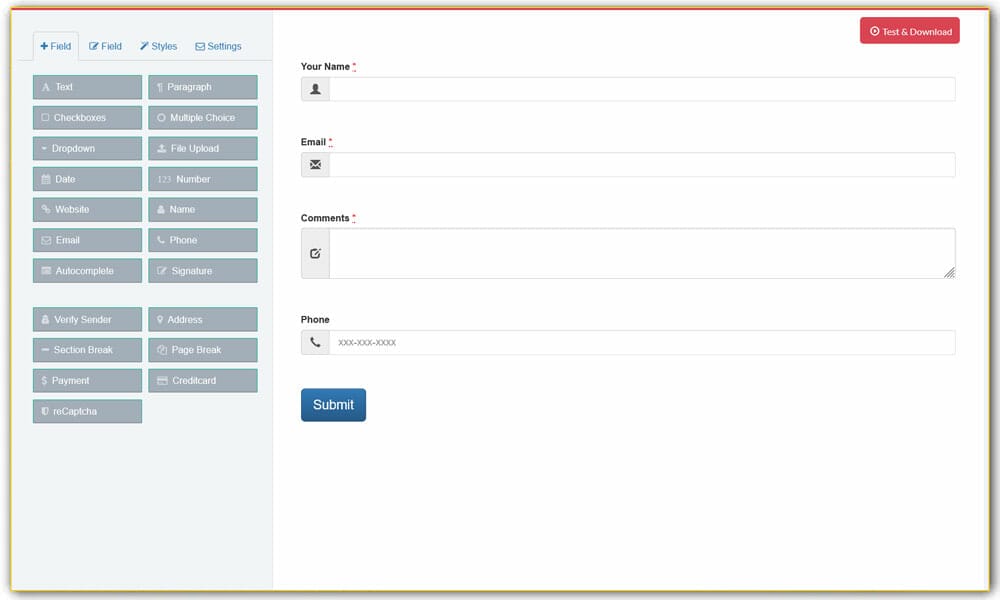Open the Styles tab
The width and height of the screenshot is (1000, 600).
tap(158, 47)
